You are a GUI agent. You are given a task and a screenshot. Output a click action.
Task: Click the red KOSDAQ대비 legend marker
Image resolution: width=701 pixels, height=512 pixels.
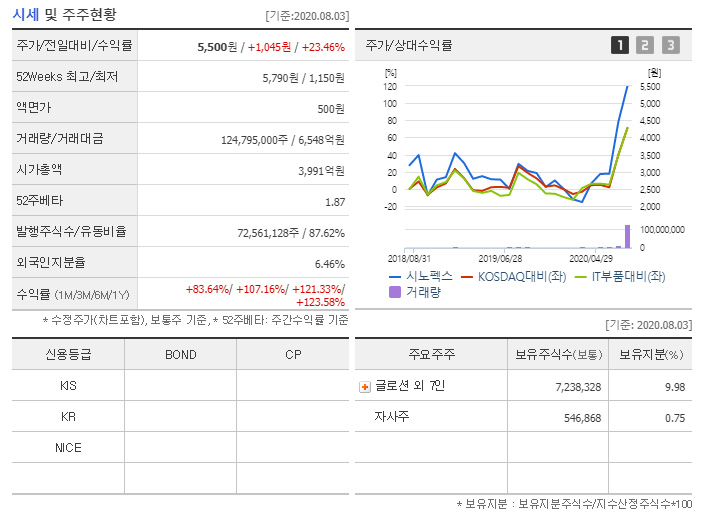point(467,277)
